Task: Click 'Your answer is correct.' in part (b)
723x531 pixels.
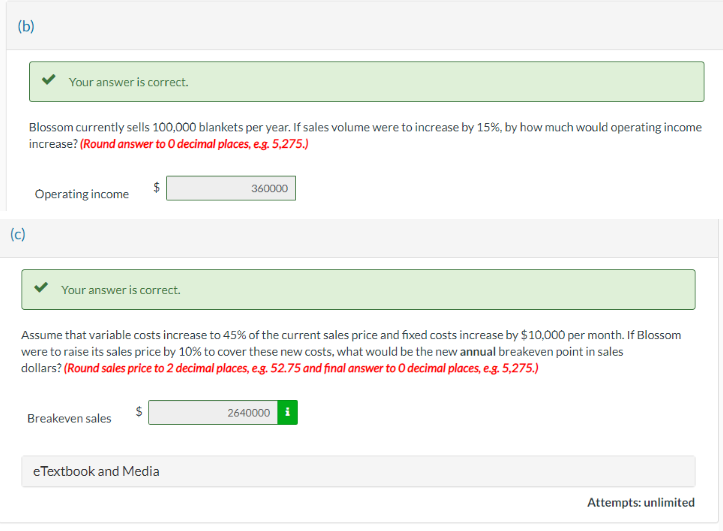Action: [x=128, y=82]
